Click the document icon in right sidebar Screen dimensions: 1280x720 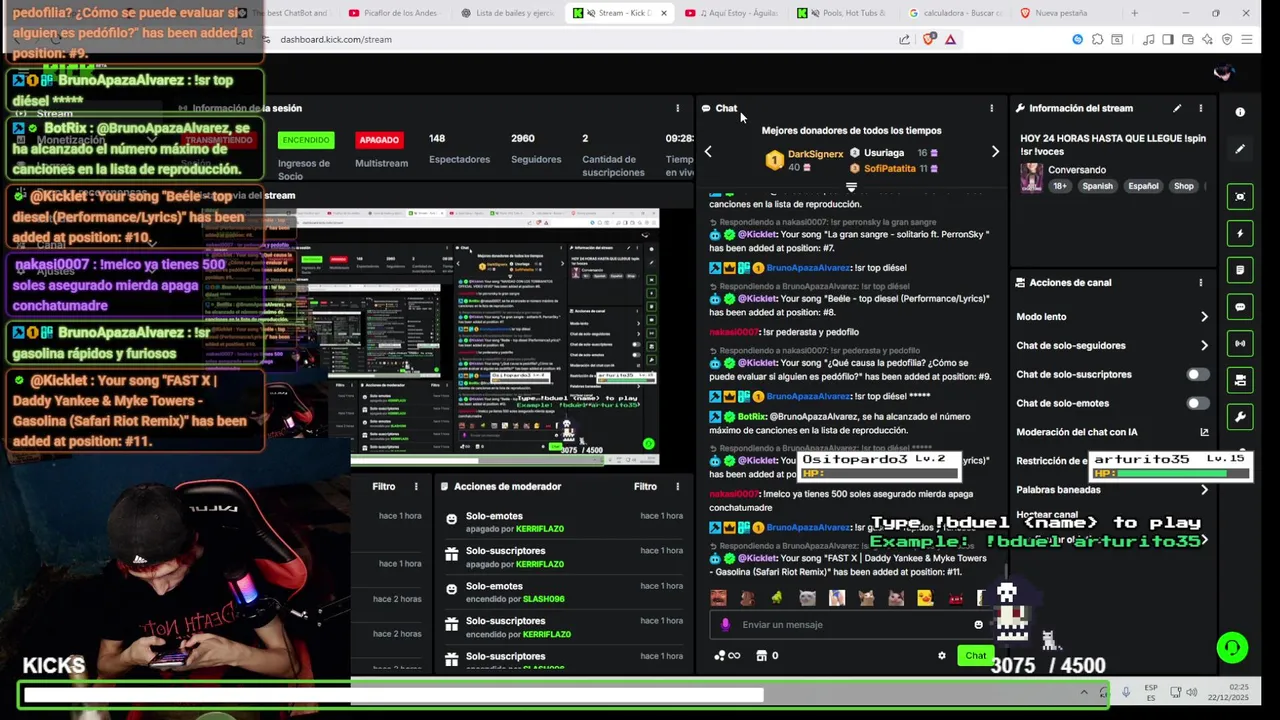(1240, 270)
